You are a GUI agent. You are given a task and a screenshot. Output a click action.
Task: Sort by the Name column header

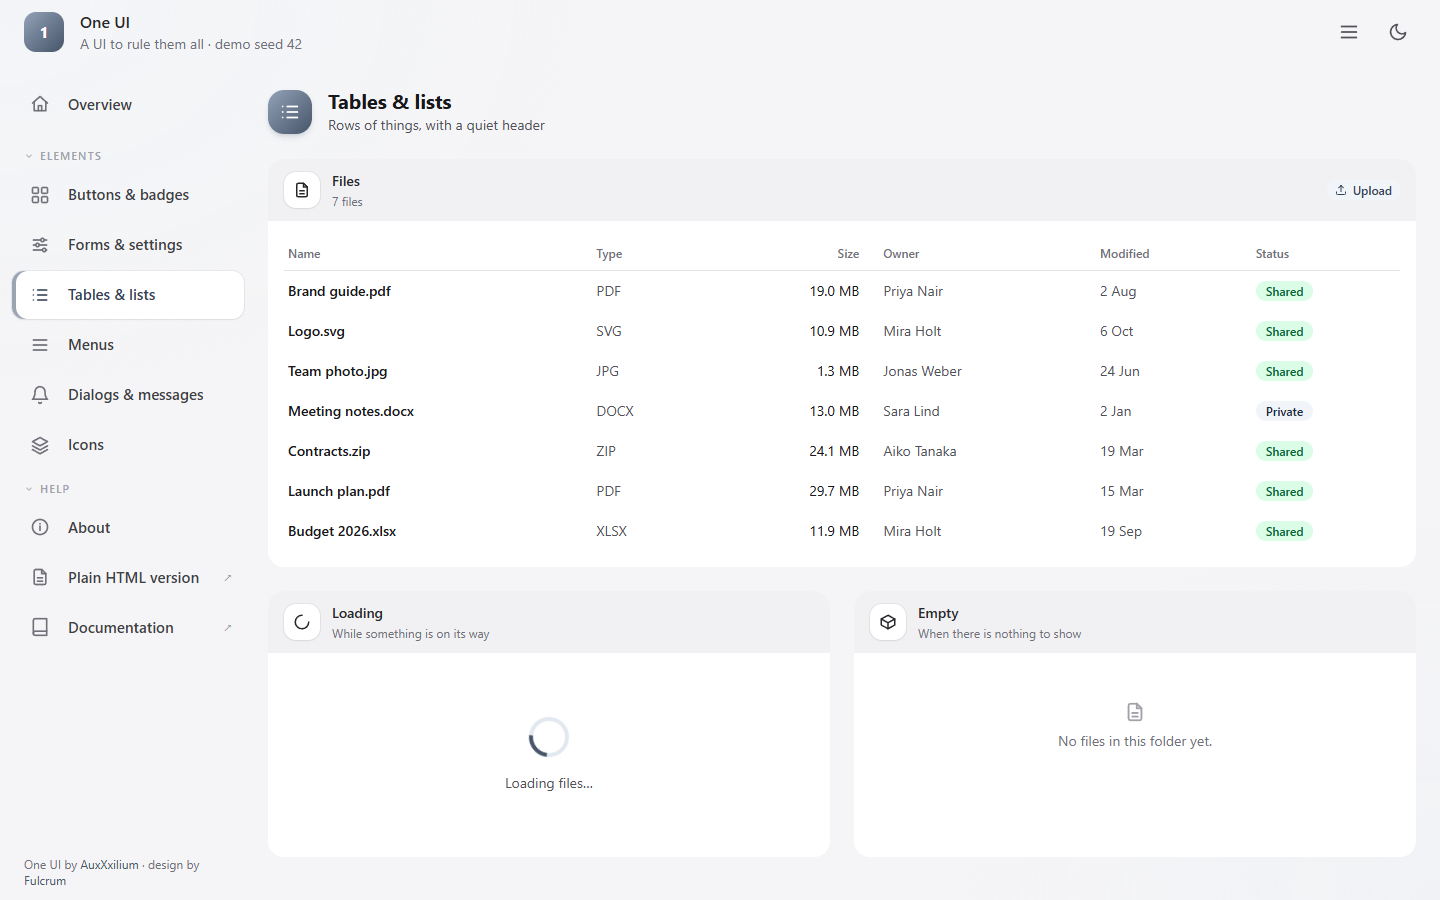pos(304,254)
